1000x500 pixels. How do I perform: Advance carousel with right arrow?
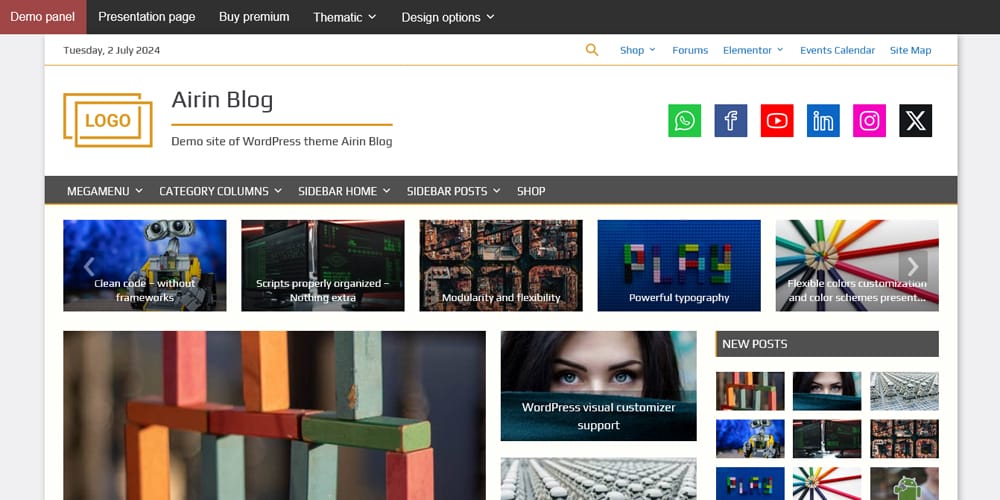pos(911,266)
